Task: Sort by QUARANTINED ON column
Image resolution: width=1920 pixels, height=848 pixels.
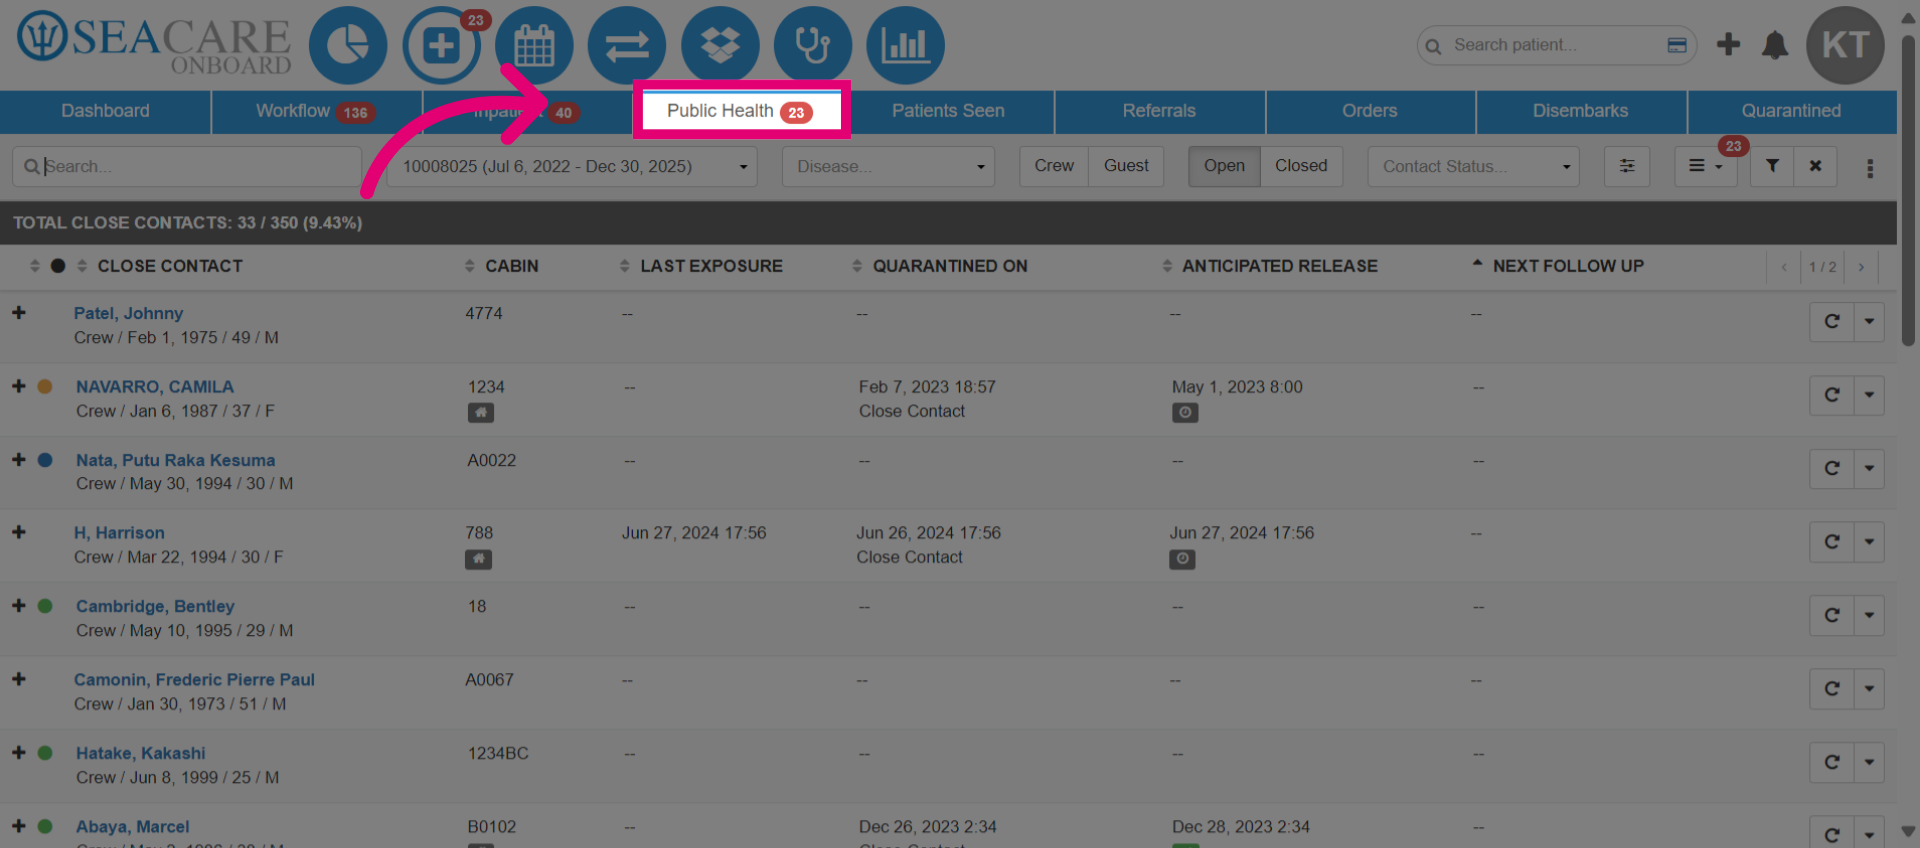Action: (x=940, y=266)
